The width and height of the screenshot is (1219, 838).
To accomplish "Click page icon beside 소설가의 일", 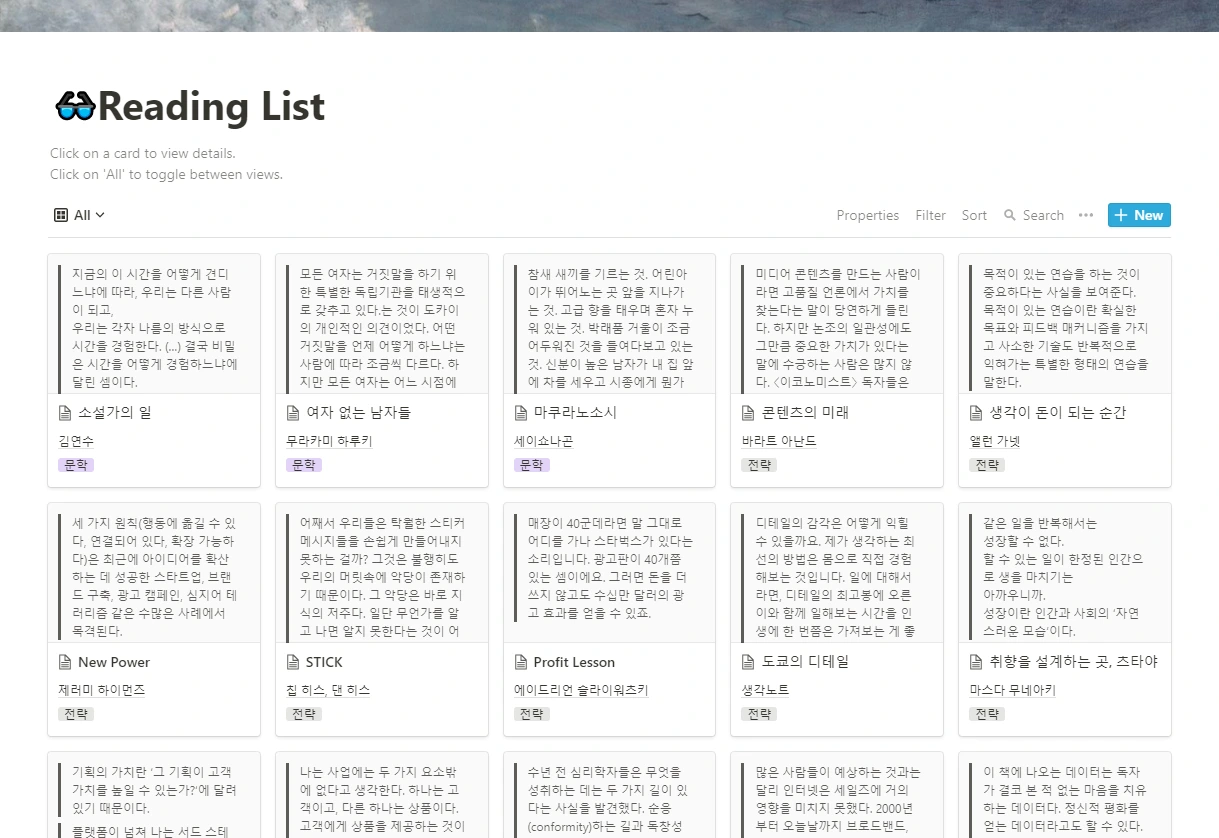I will pyautogui.click(x=66, y=413).
